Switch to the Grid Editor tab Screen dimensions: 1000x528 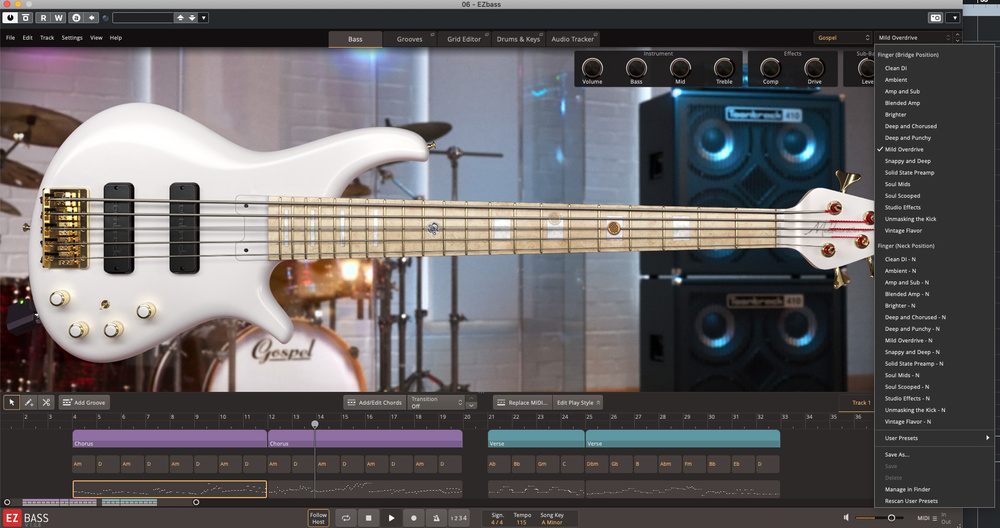point(464,39)
